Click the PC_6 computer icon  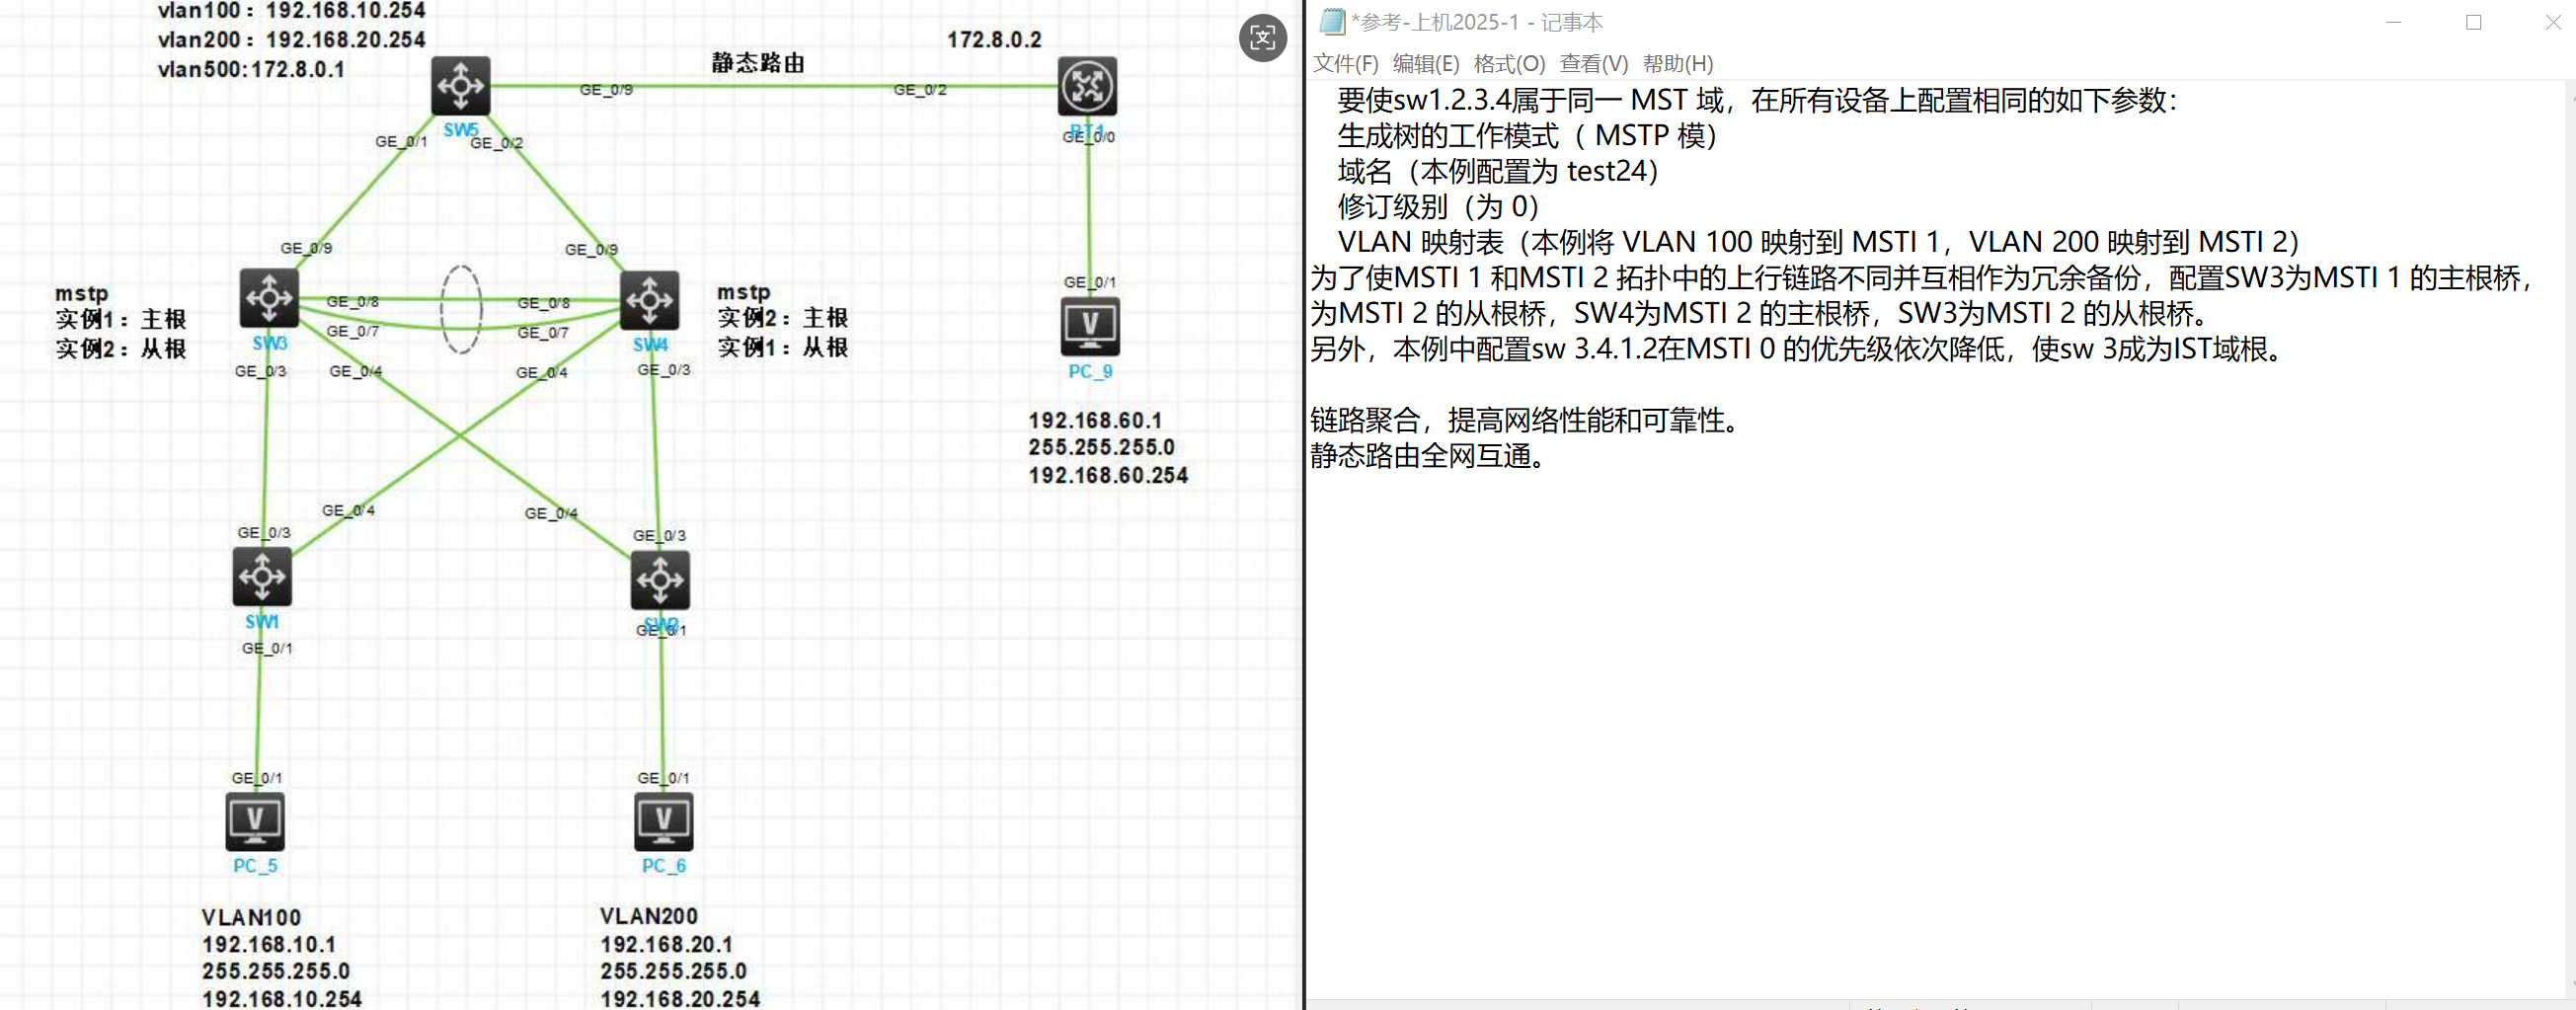tap(663, 821)
